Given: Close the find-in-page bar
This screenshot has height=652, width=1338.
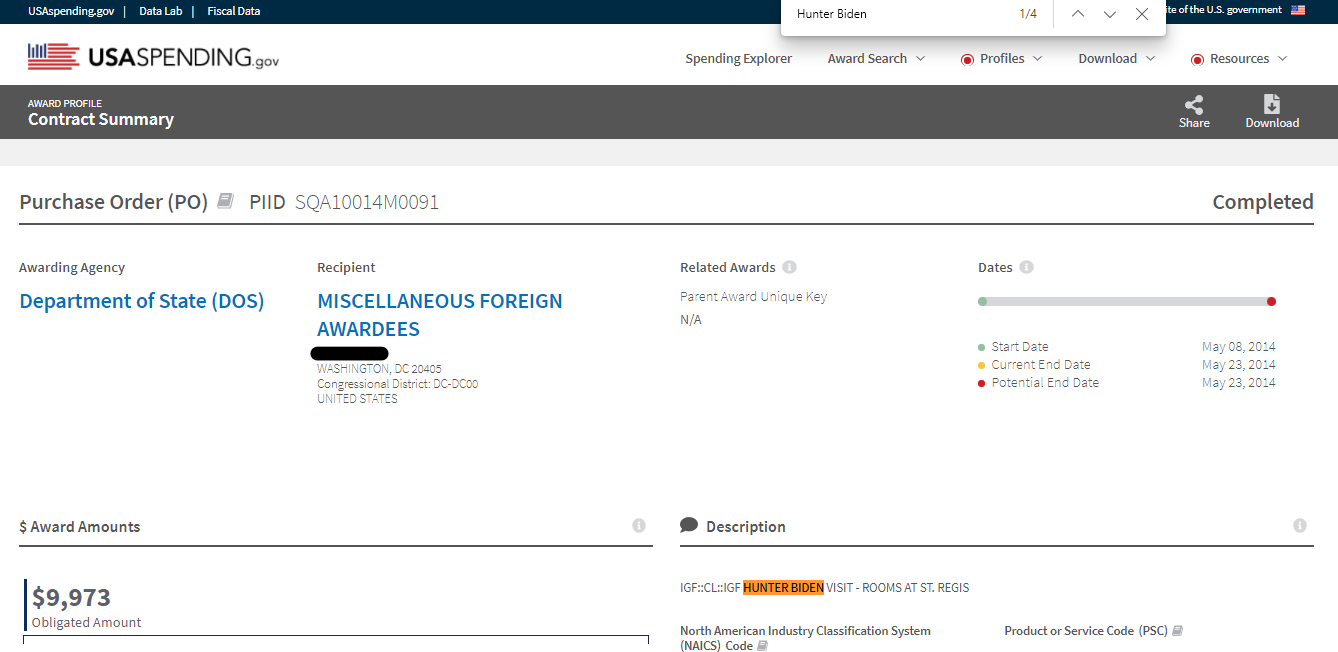Looking at the screenshot, I should pyautogui.click(x=1142, y=14).
